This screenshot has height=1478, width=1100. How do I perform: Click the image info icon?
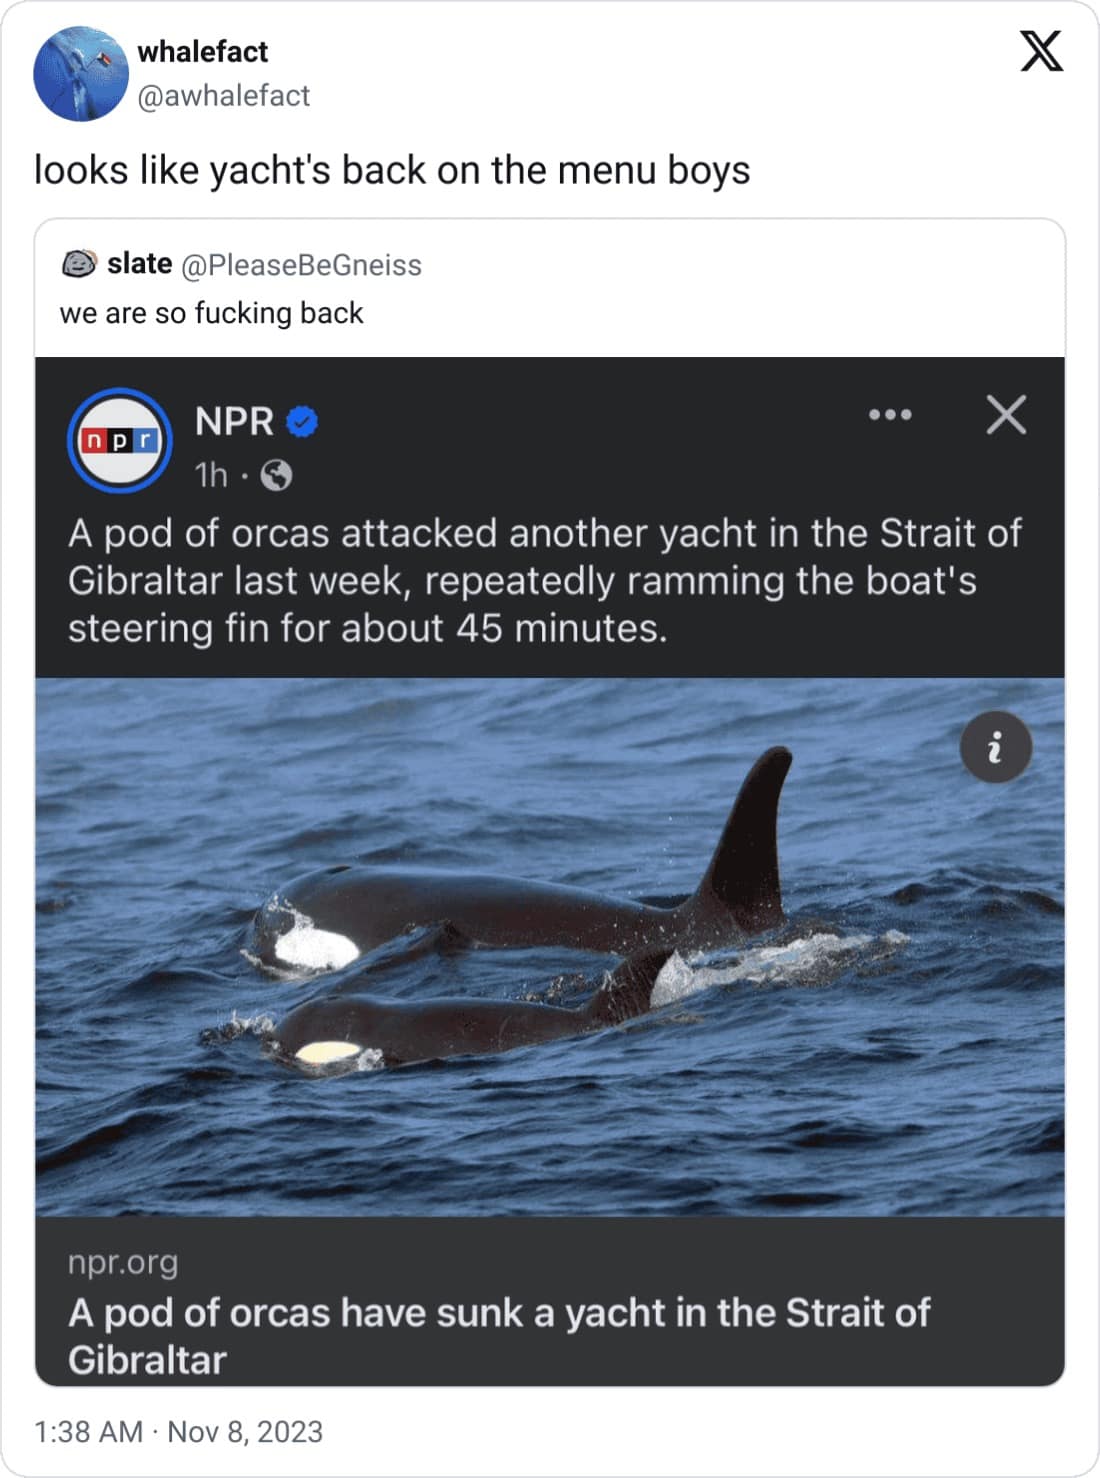click(x=995, y=747)
